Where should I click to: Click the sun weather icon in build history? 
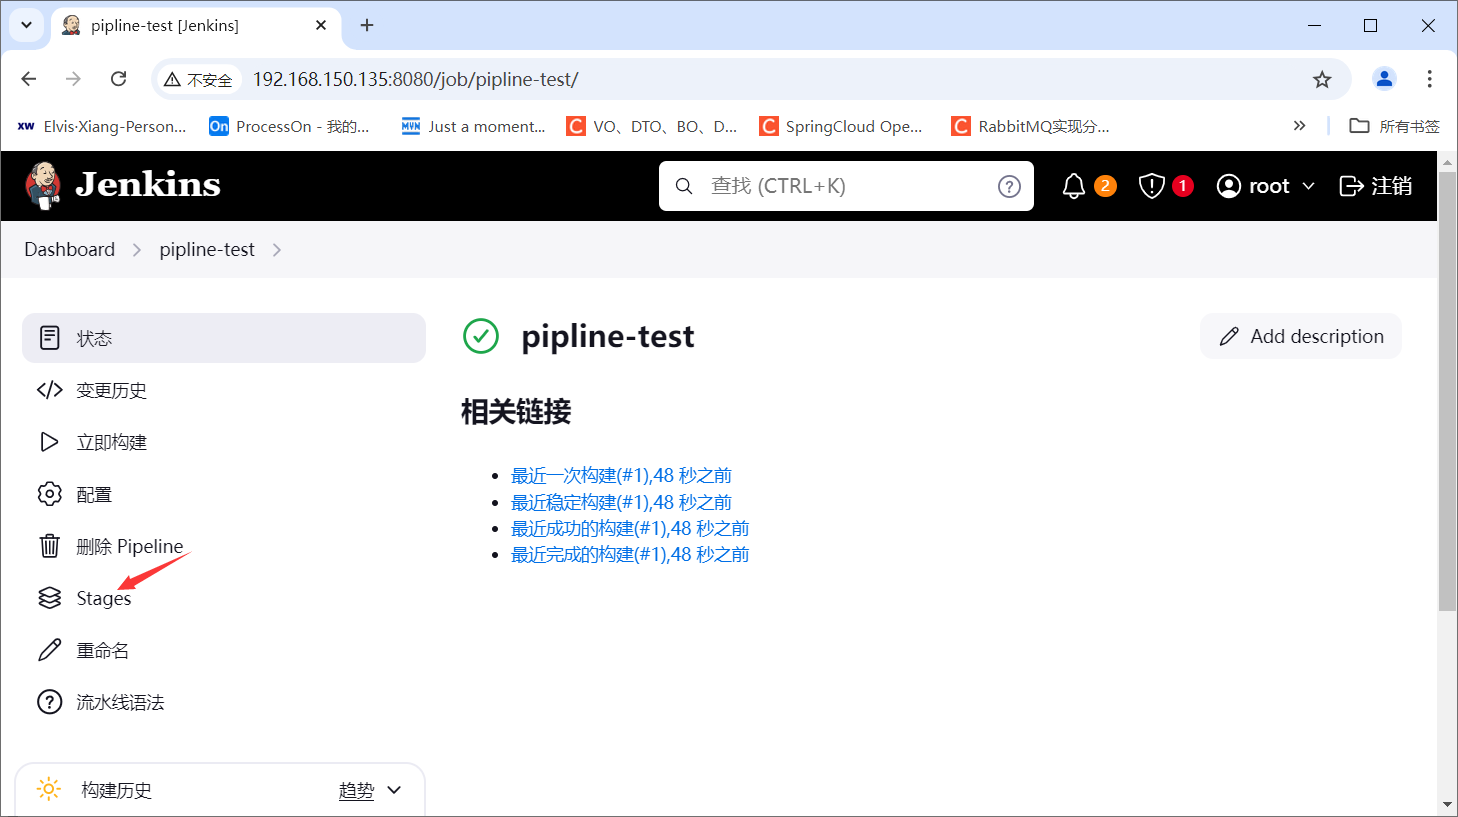(49, 789)
